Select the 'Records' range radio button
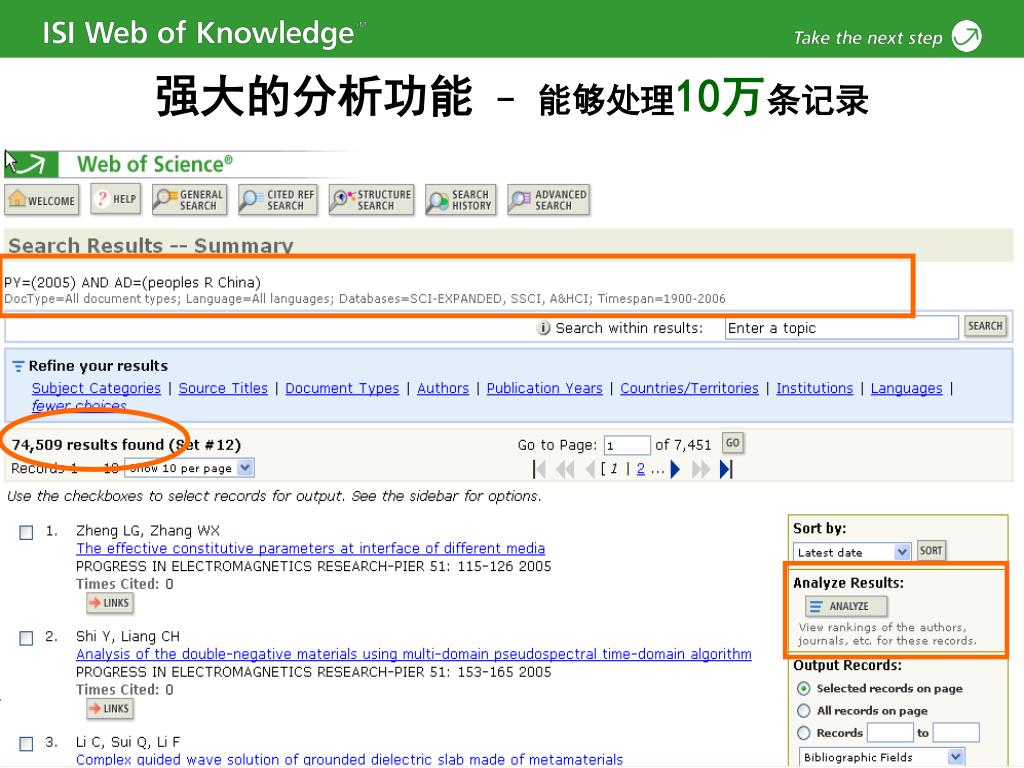The width and height of the screenshot is (1024, 768). pos(804,733)
